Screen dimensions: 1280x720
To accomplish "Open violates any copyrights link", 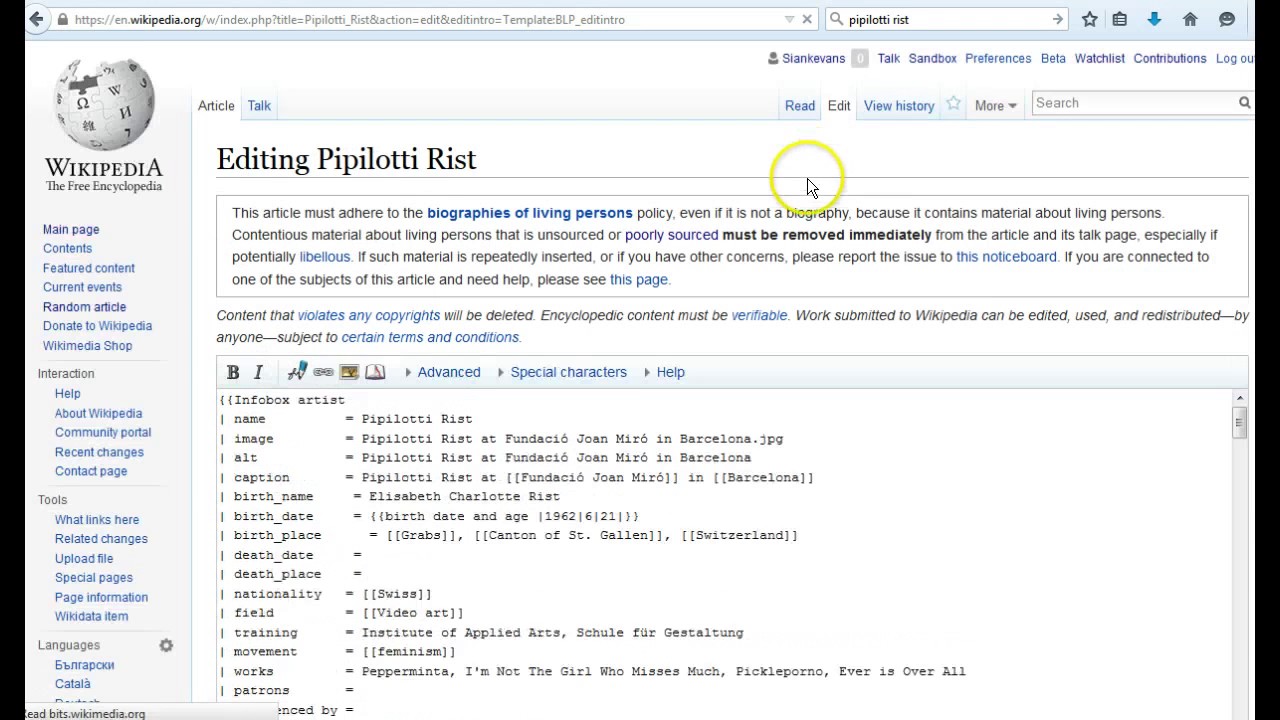I will coord(369,315).
